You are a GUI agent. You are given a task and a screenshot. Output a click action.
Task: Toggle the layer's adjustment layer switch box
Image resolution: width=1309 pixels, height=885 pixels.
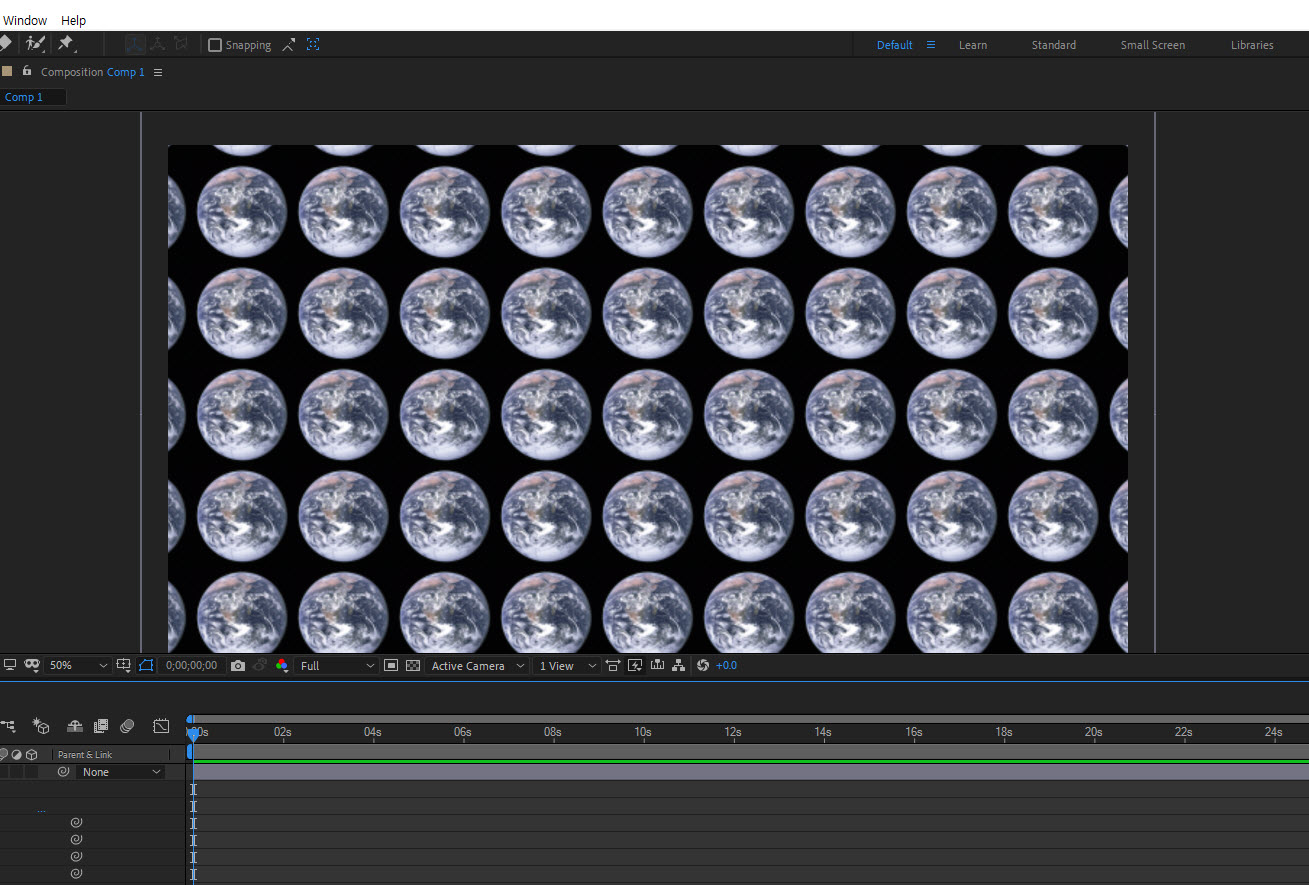pos(17,772)
